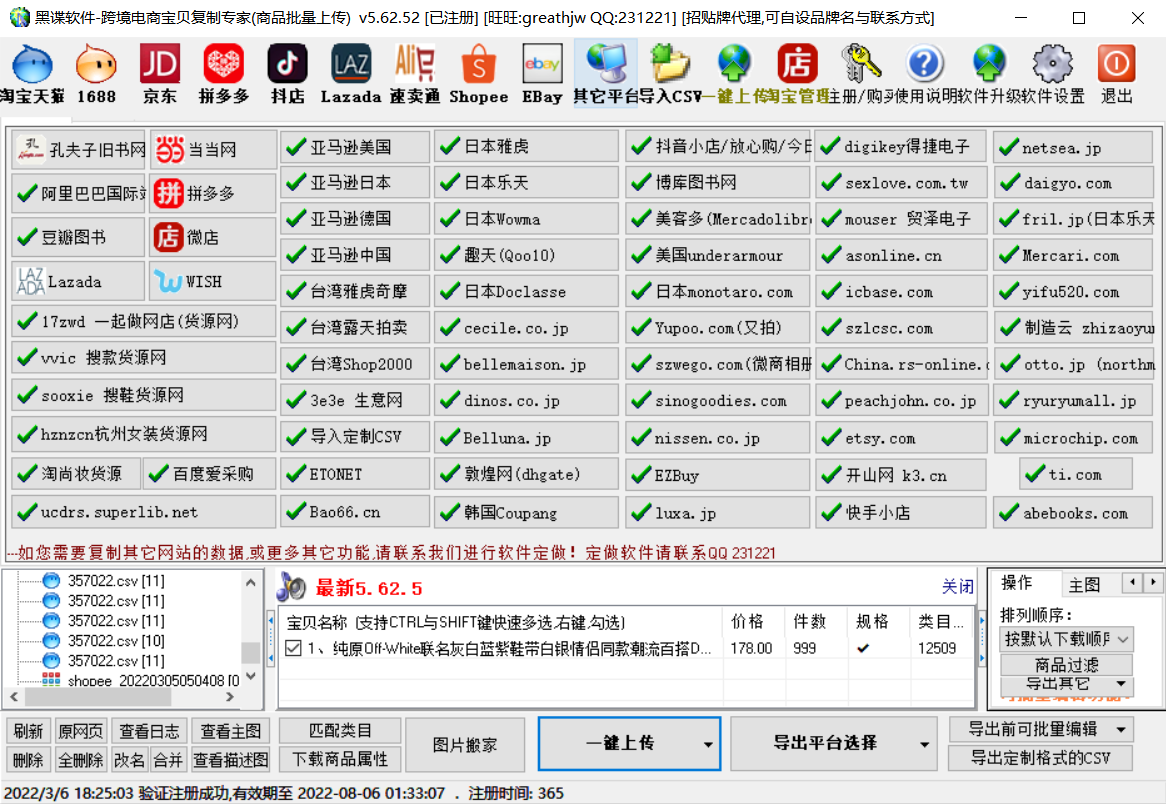Click the file tree horizontal scrollbar thumb
This screenshot has height=804, width=1166.
coord(98,697)
